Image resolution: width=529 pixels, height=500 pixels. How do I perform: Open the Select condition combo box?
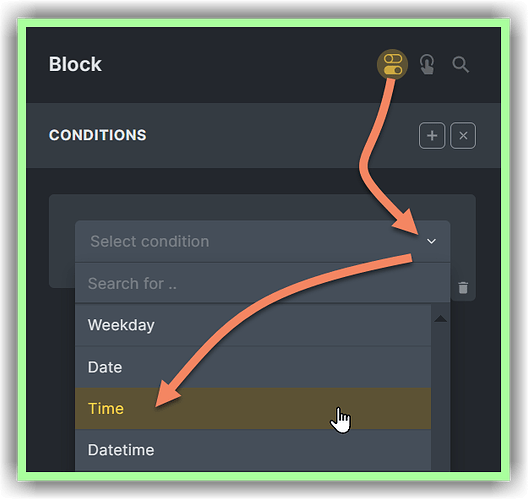tap(262, 241)
